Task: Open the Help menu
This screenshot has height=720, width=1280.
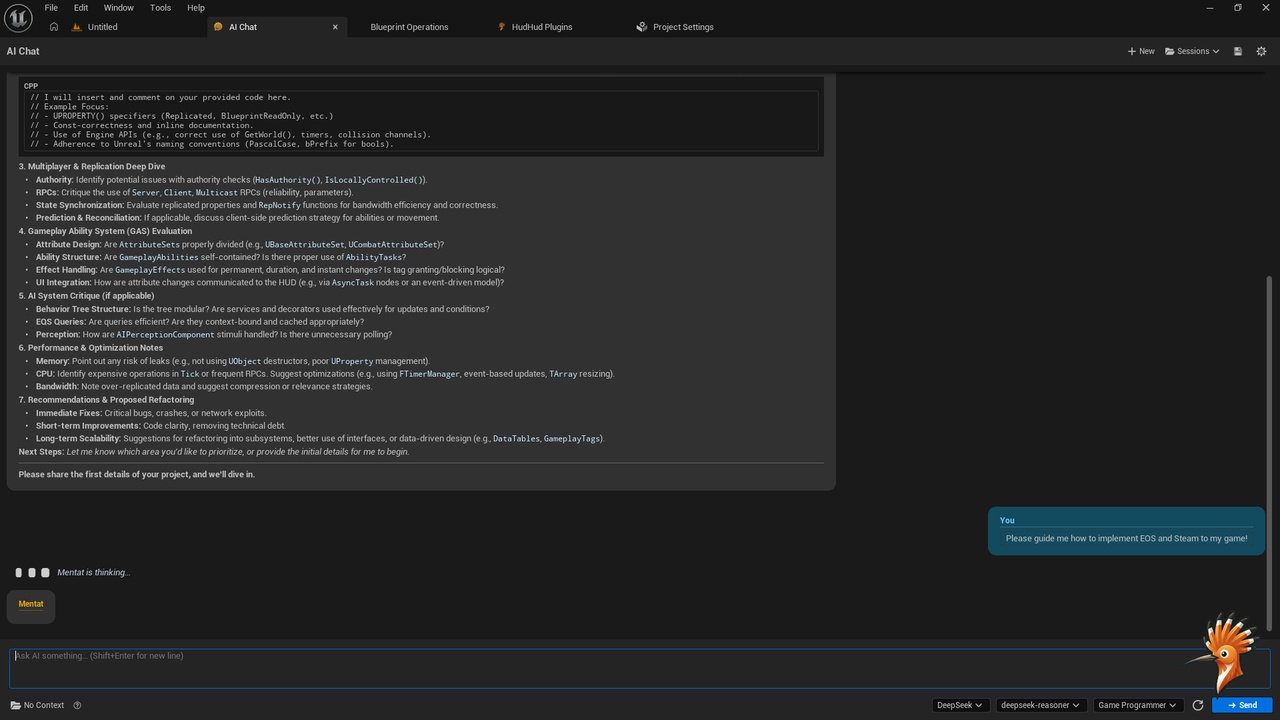Action: click(196, 7)
